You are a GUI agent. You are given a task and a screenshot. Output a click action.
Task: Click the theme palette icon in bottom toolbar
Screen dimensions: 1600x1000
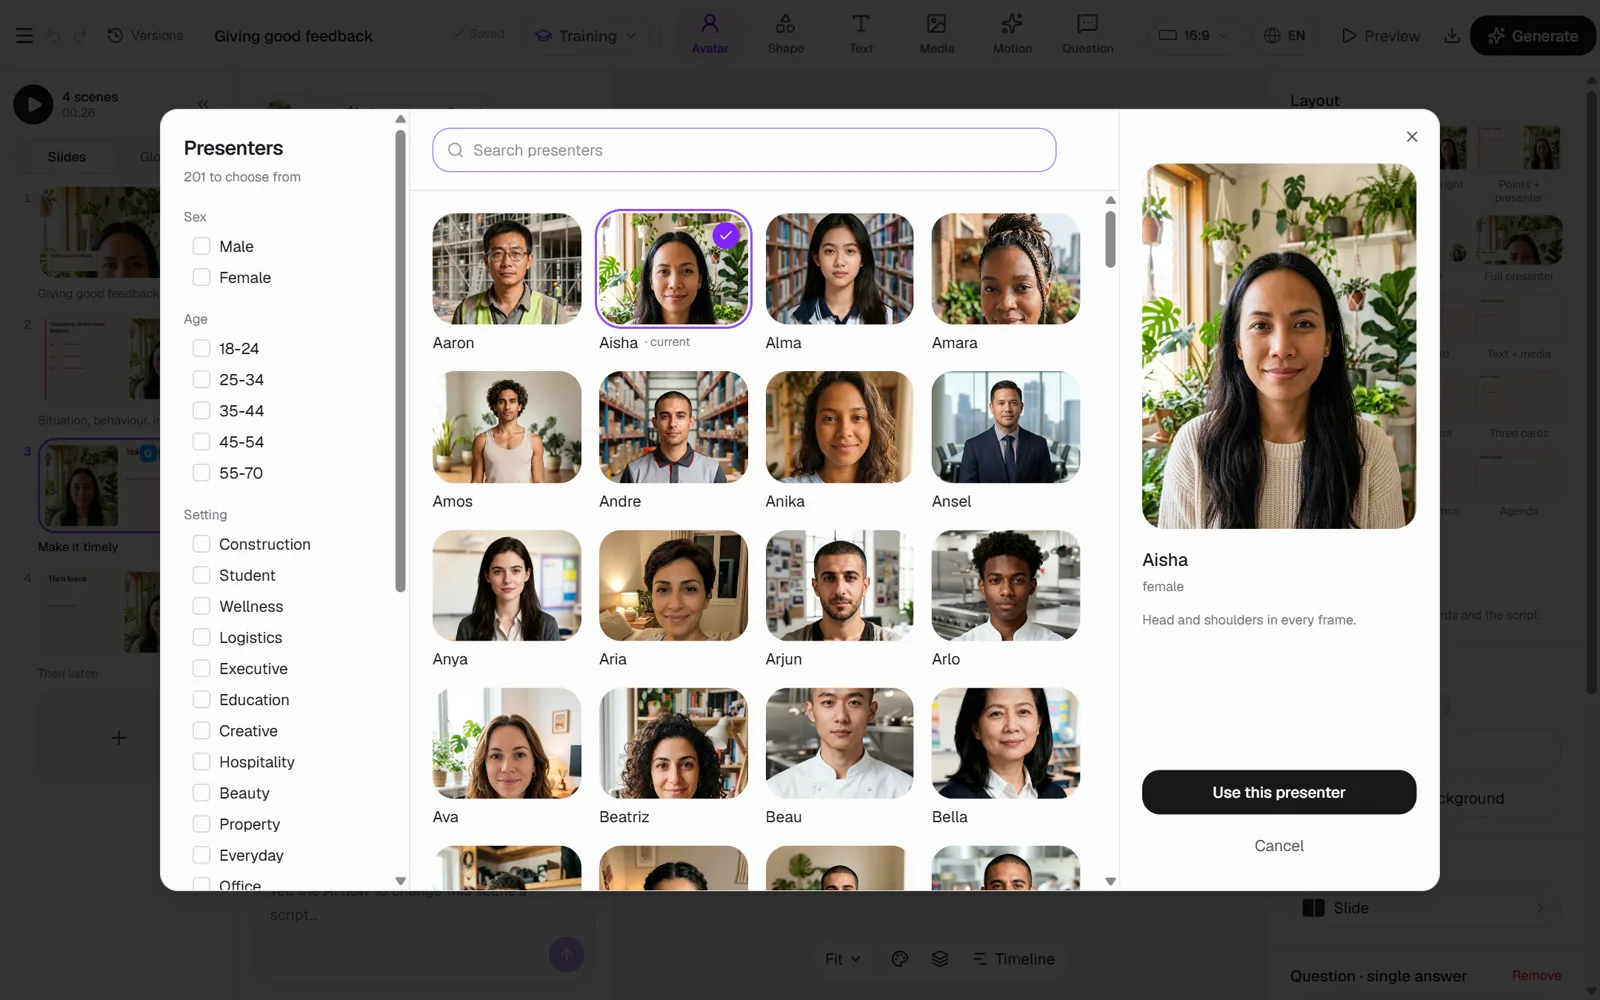pos(900,959)
